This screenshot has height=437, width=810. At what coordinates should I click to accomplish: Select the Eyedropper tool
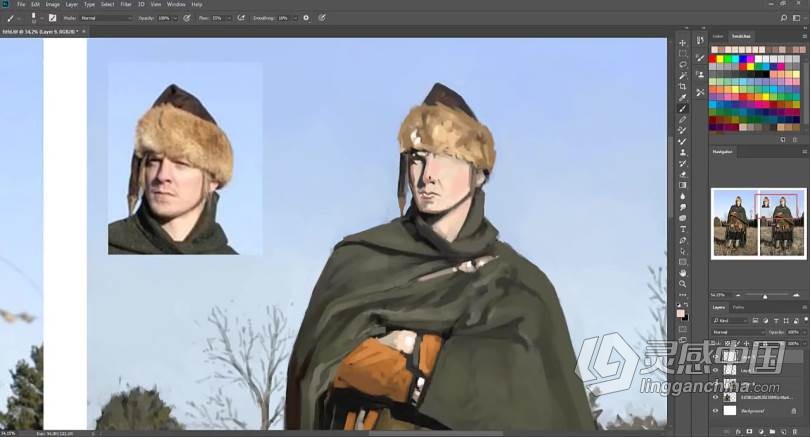point(682,98)
